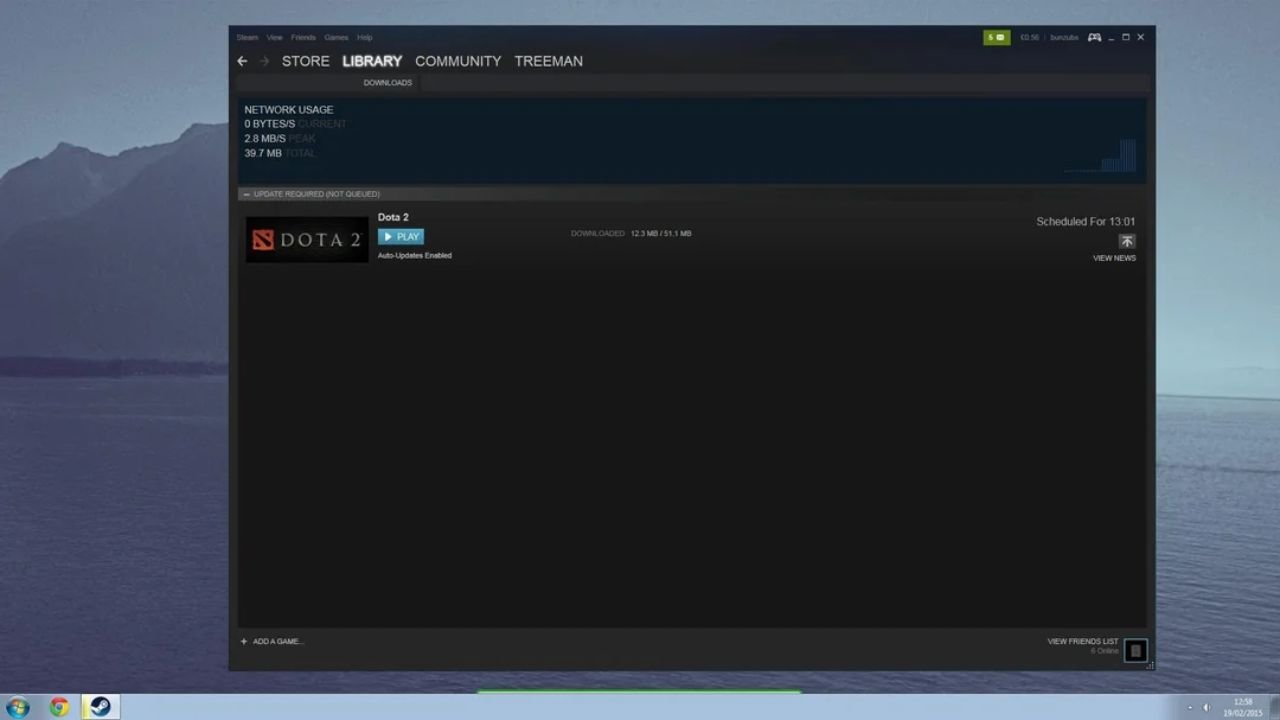
Task: Open Google Chrome from the taskbar
Action: coord(59,707)
